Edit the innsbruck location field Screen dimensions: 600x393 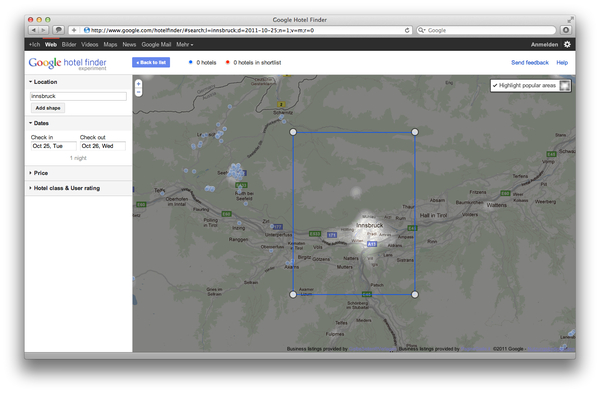[x=78, y=96]
